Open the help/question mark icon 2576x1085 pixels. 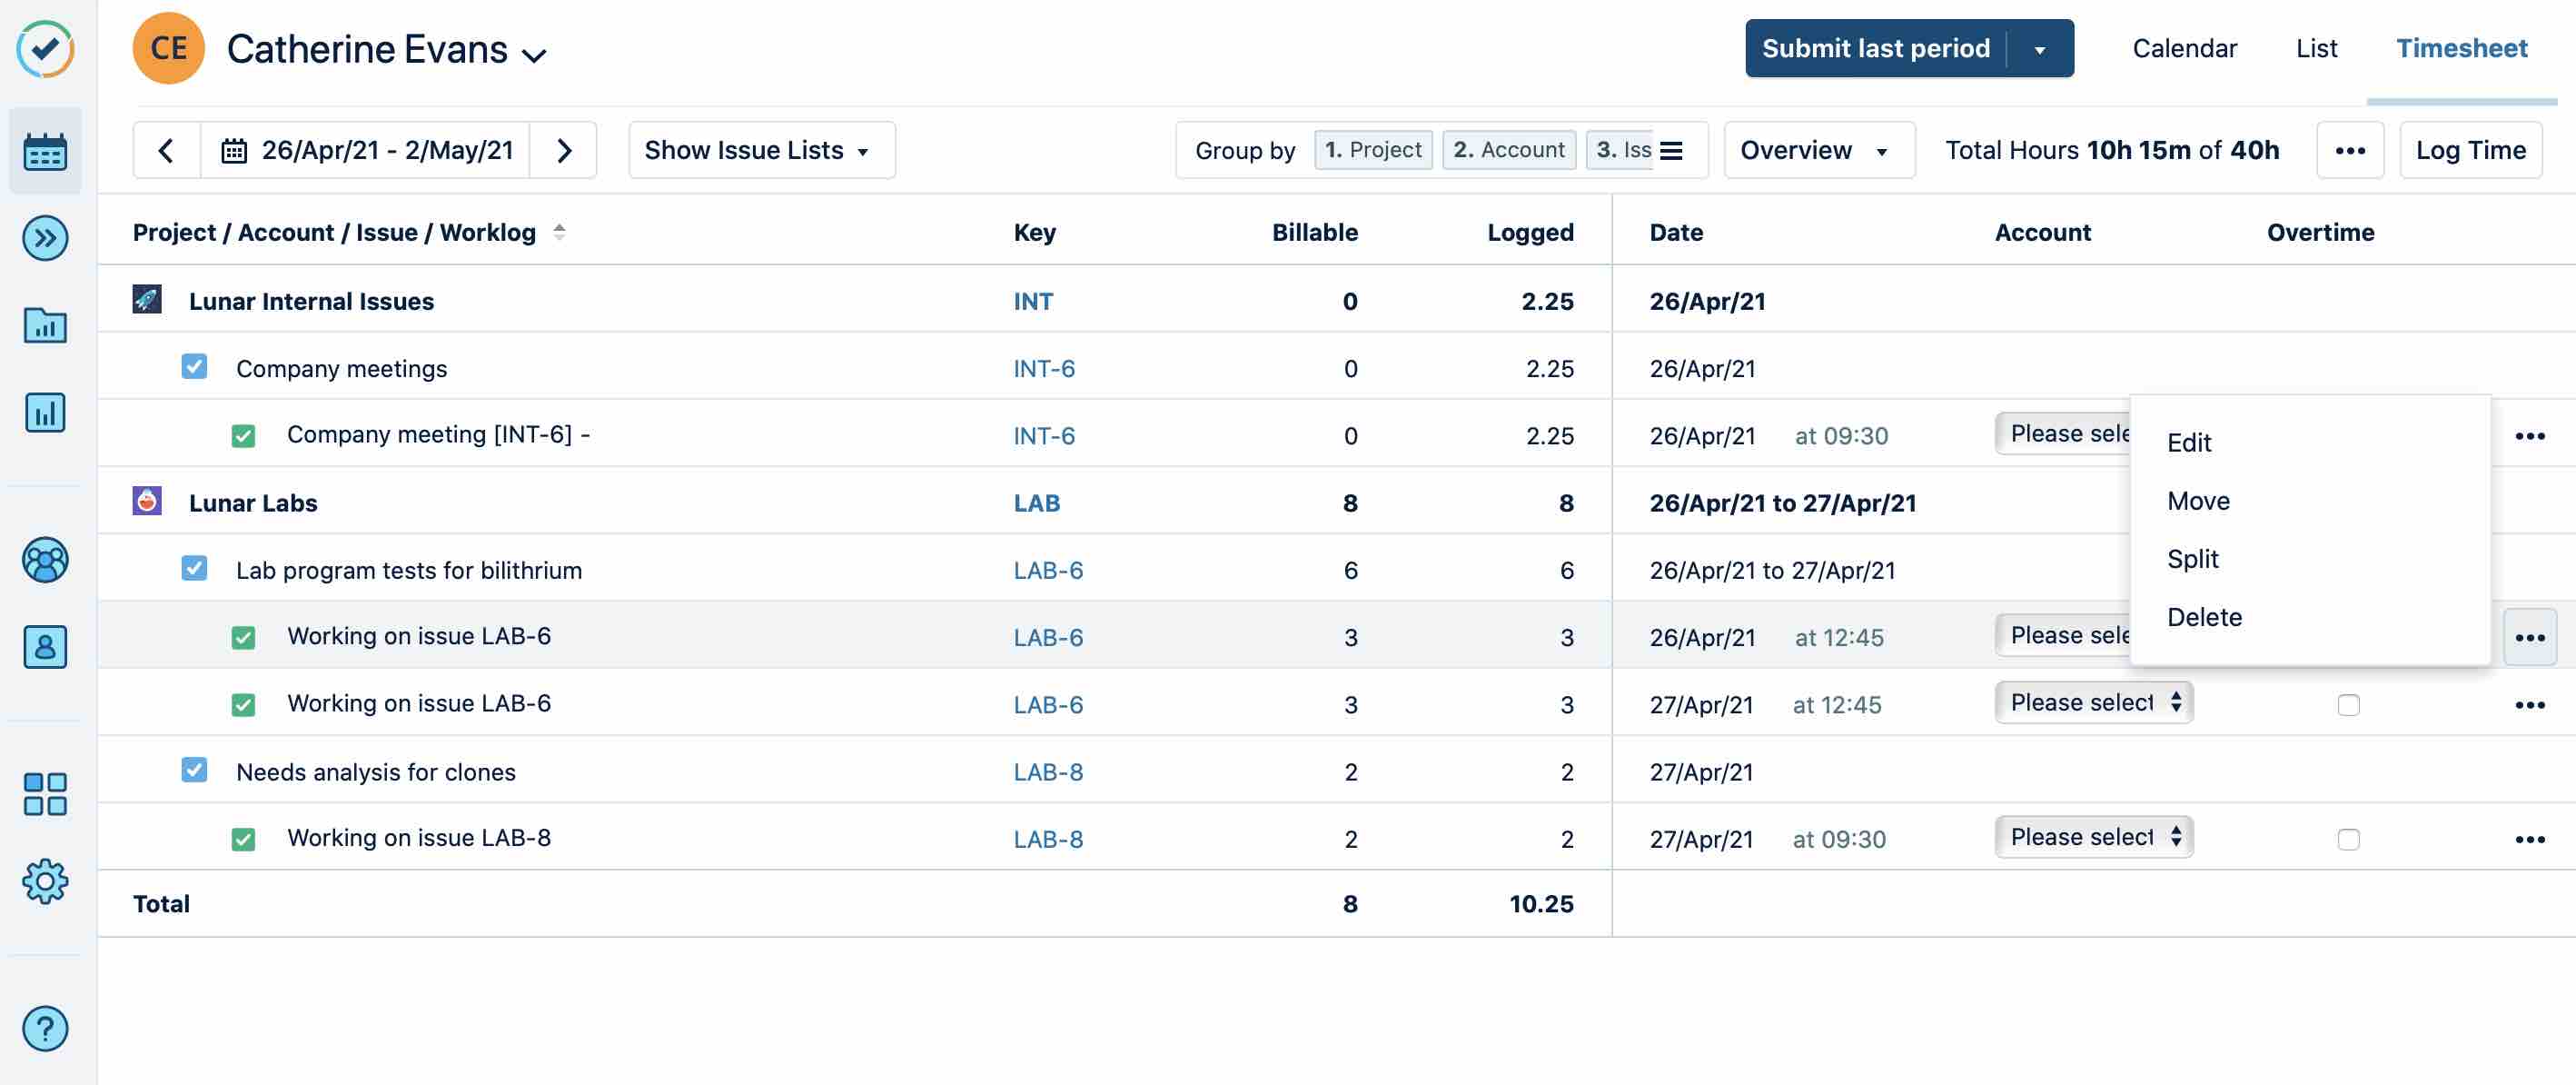pos(45,1028)
